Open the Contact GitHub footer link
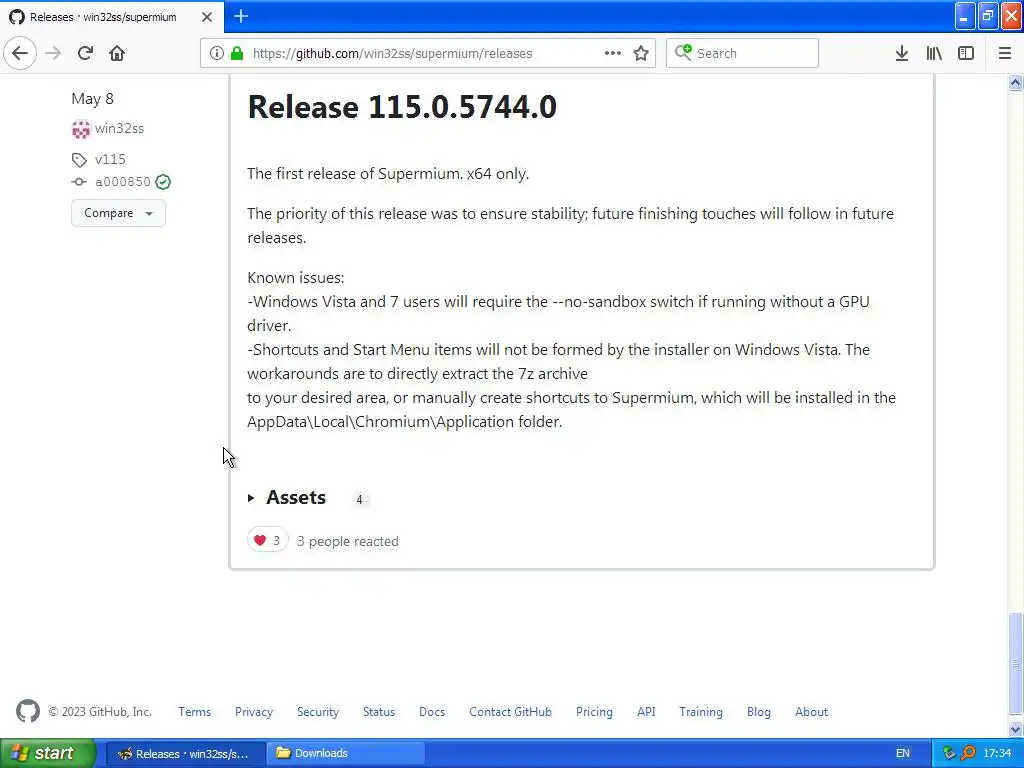This screenshot has width=1024, height=768. point(510,712)
